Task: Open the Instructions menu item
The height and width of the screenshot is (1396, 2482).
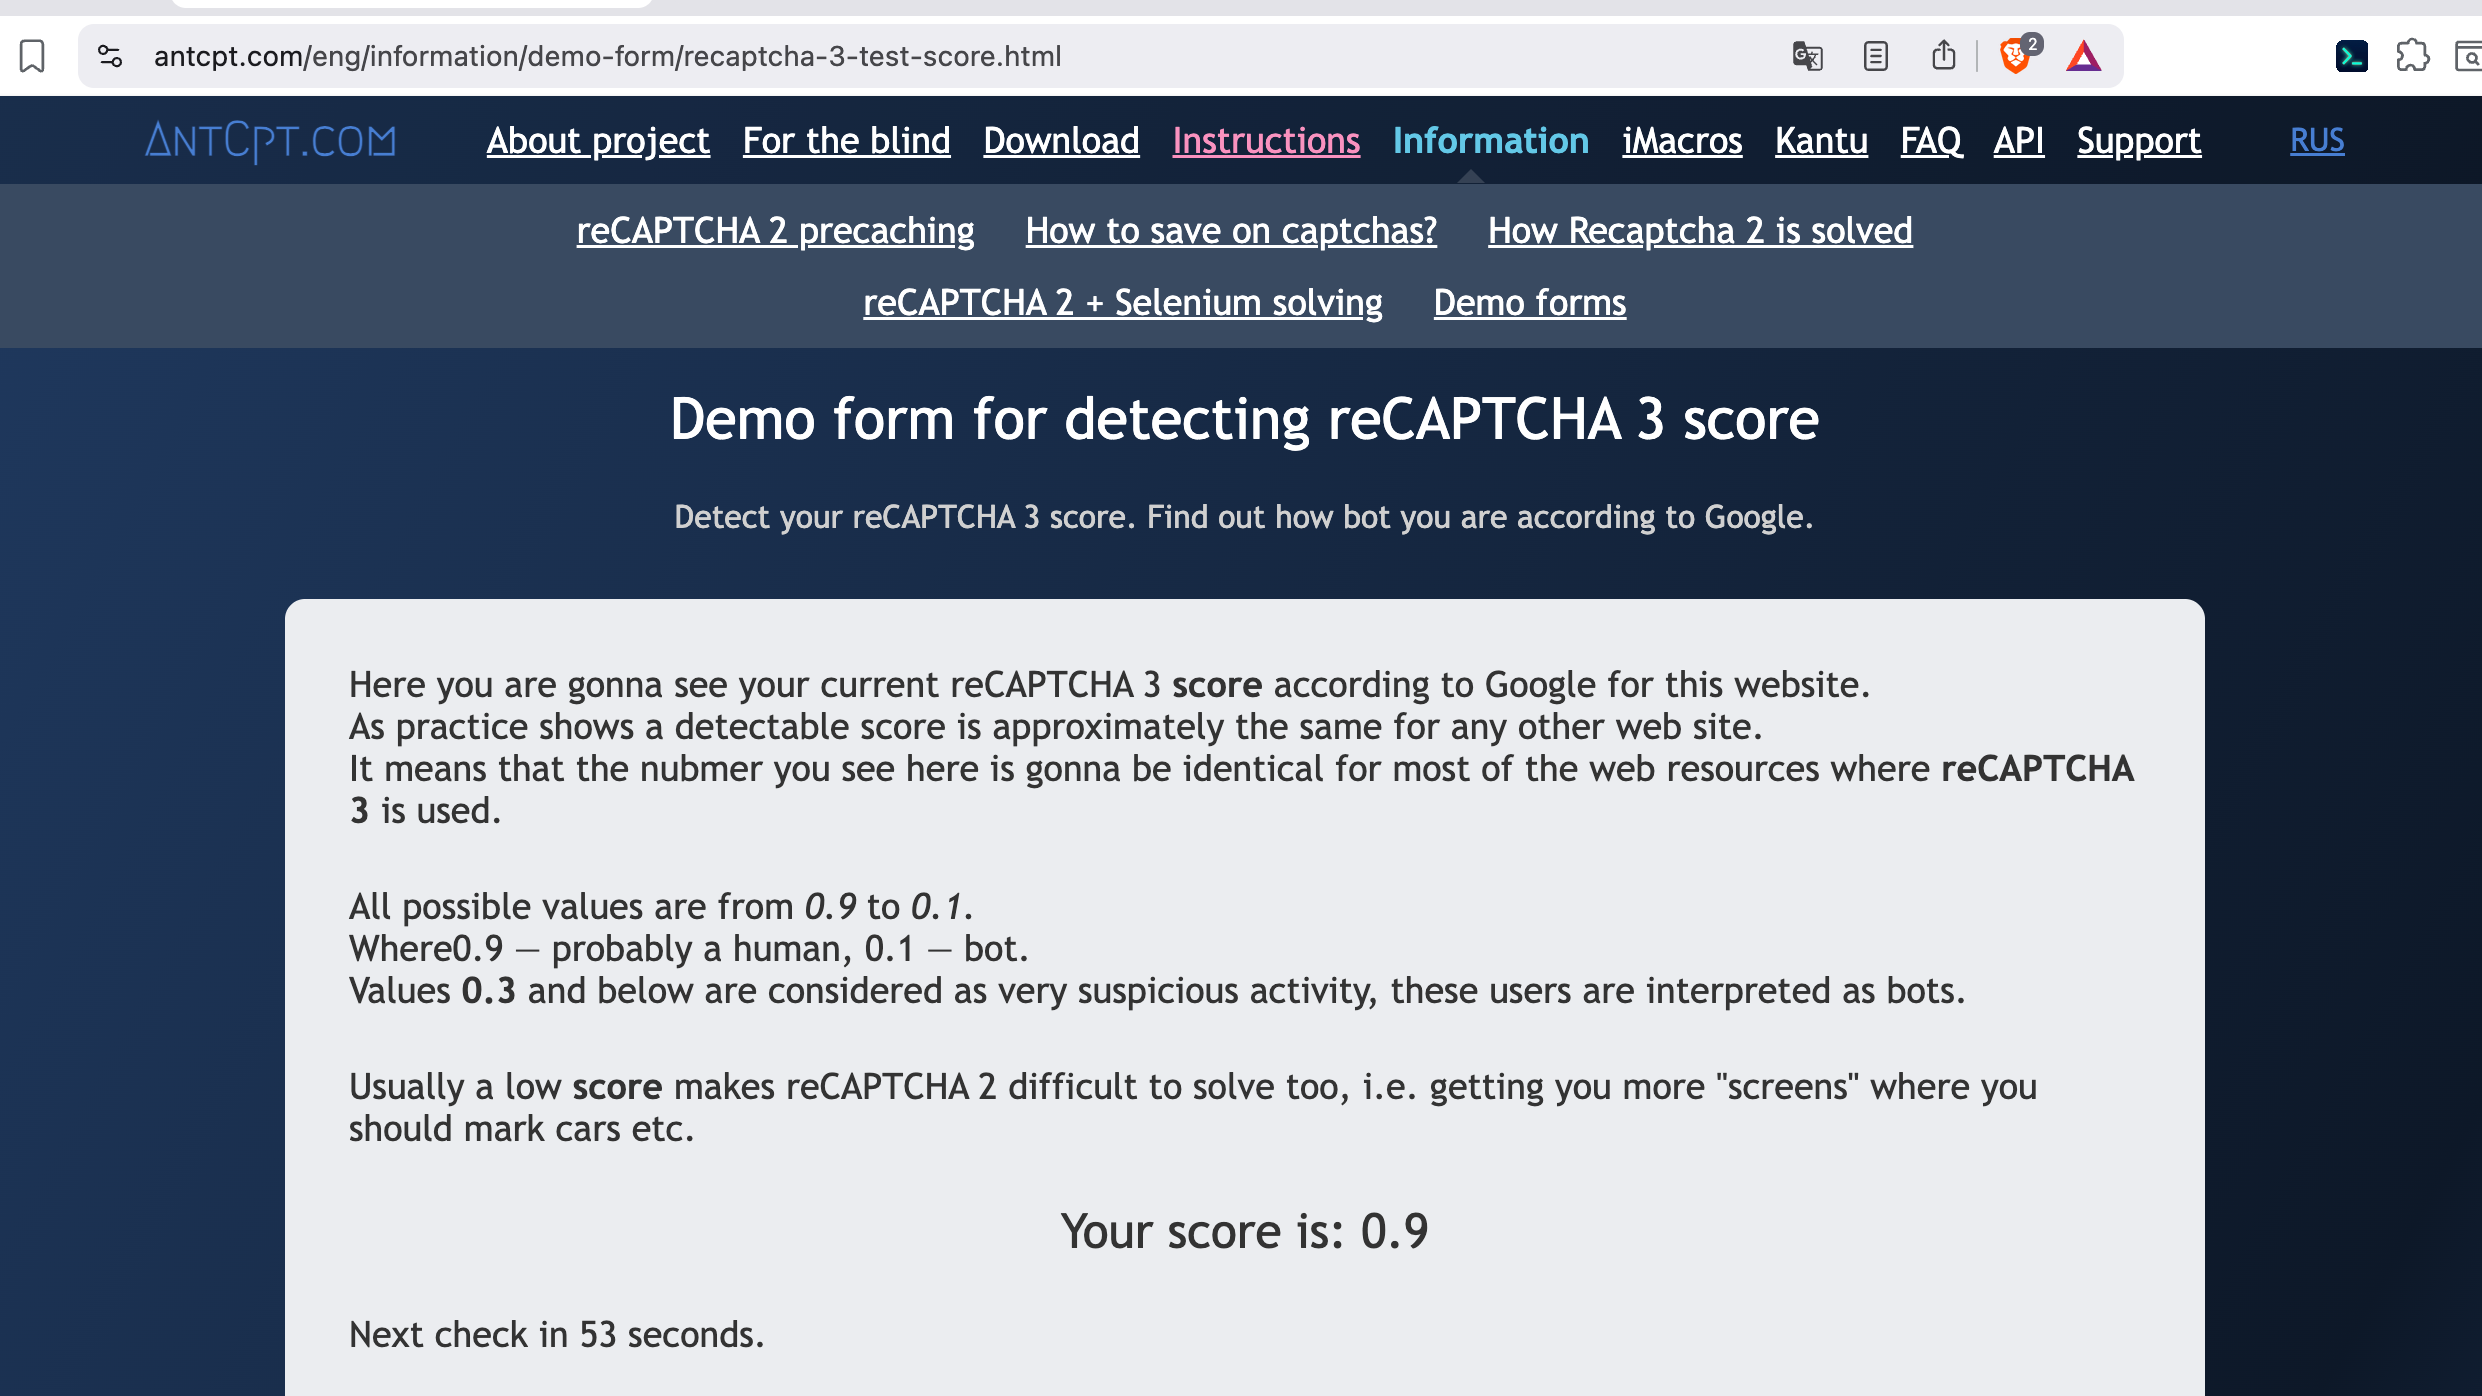Action: click(1266, 141)
